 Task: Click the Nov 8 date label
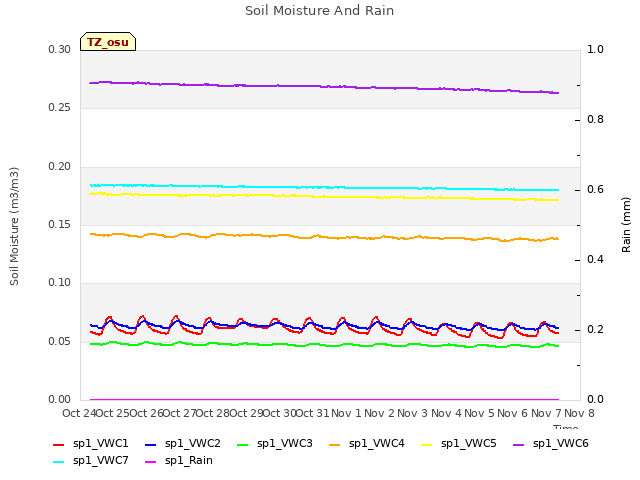click(580, 413)
